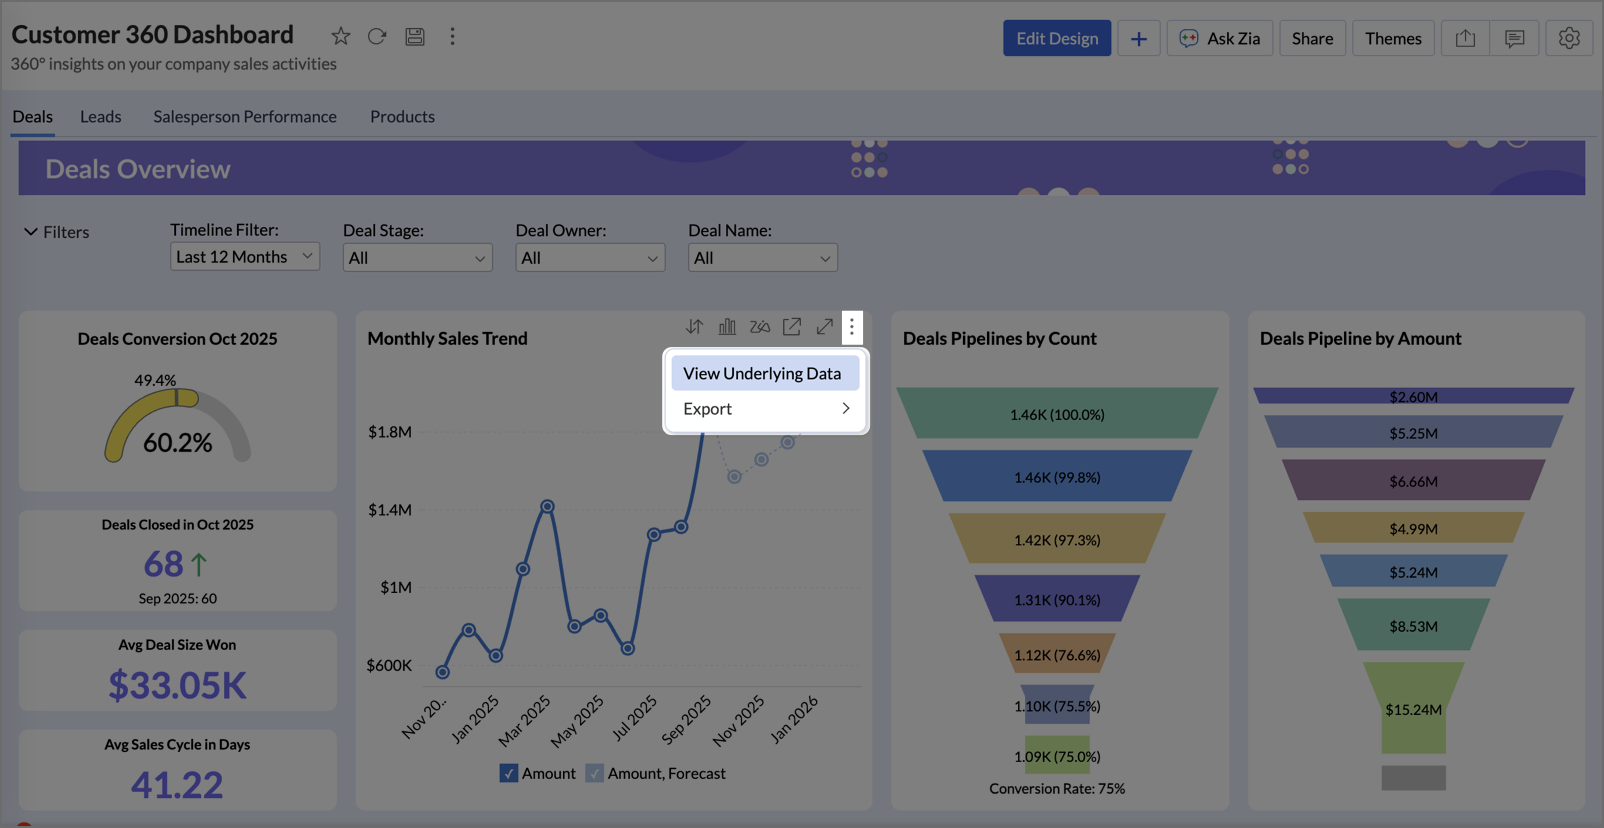Select View Underlying Data menu option
Image resolution: width=1604 pixels, height=828 pixels.
[763, 373]
